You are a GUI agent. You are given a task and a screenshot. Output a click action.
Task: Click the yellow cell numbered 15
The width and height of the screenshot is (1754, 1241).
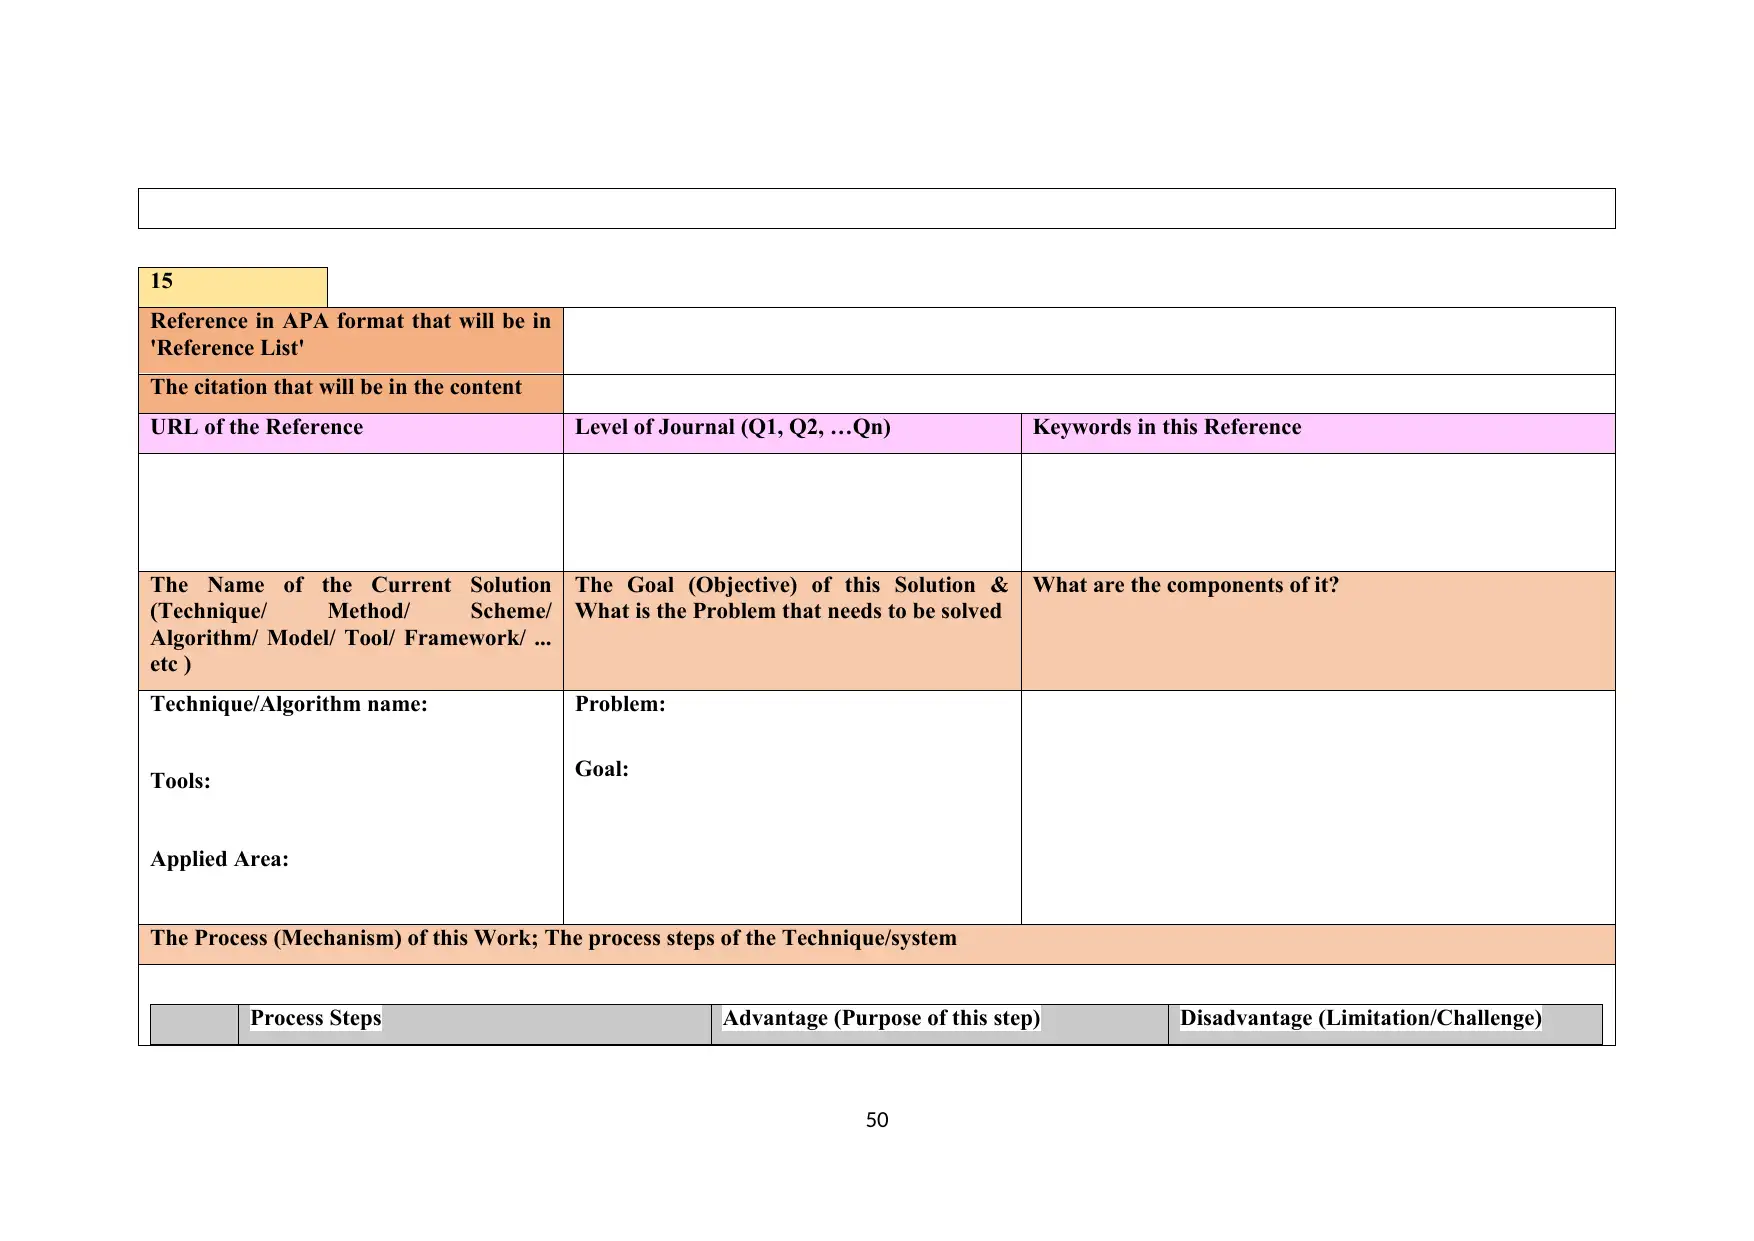[x=232, y=287]
